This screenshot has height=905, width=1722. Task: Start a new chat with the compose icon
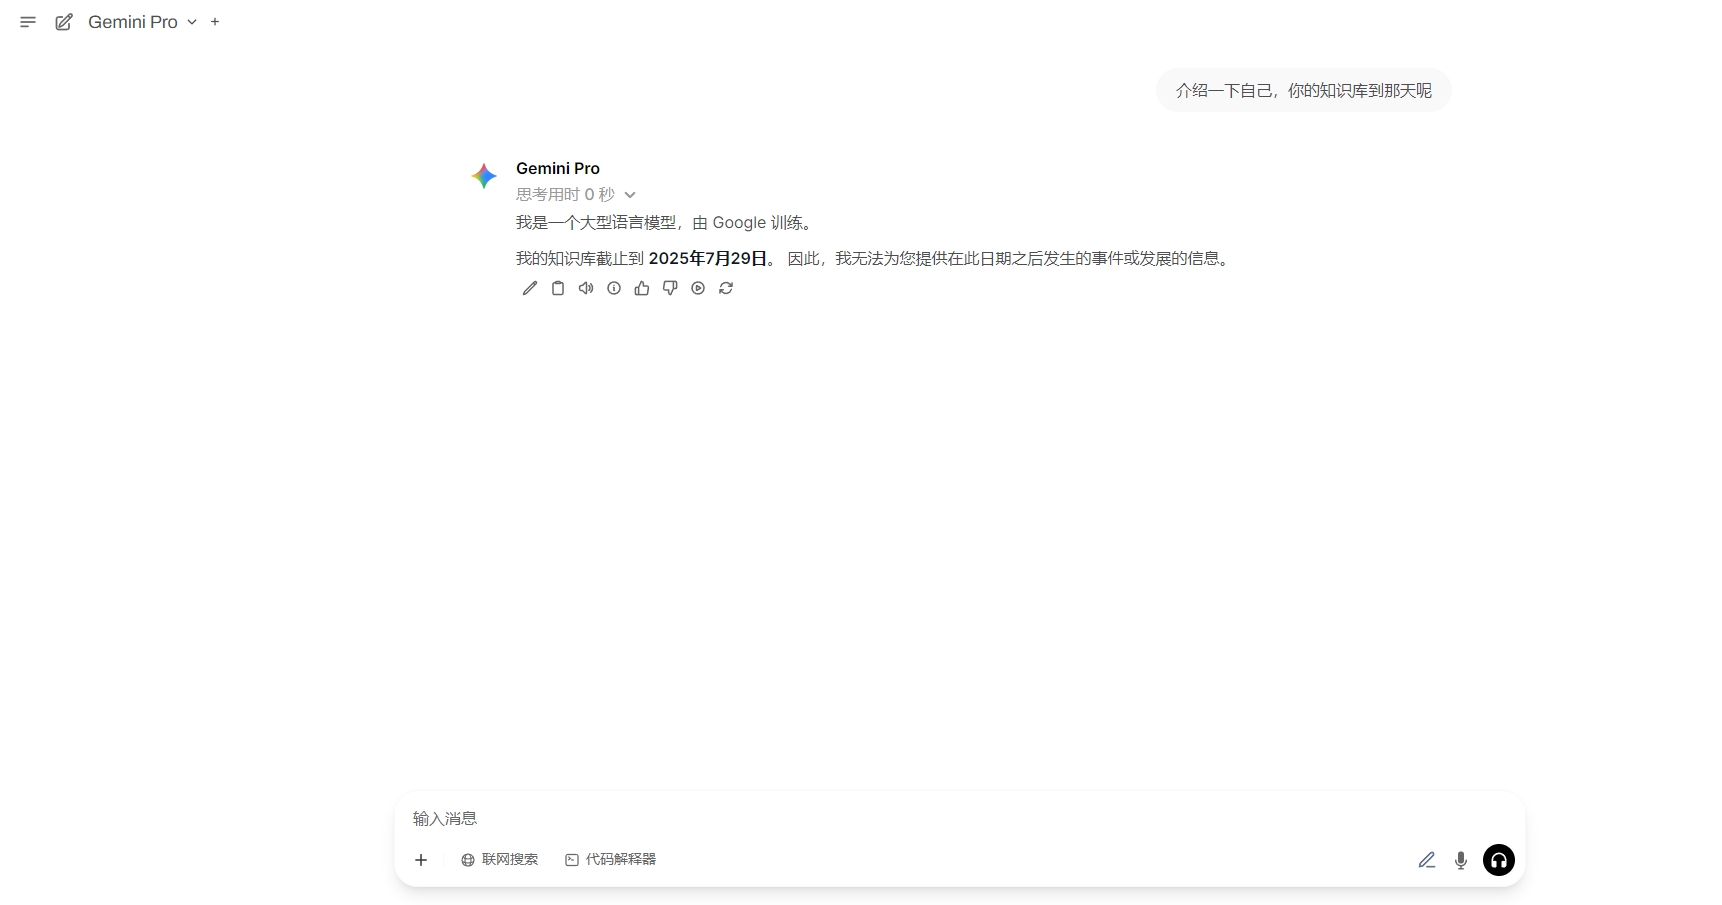pos(64,21)
